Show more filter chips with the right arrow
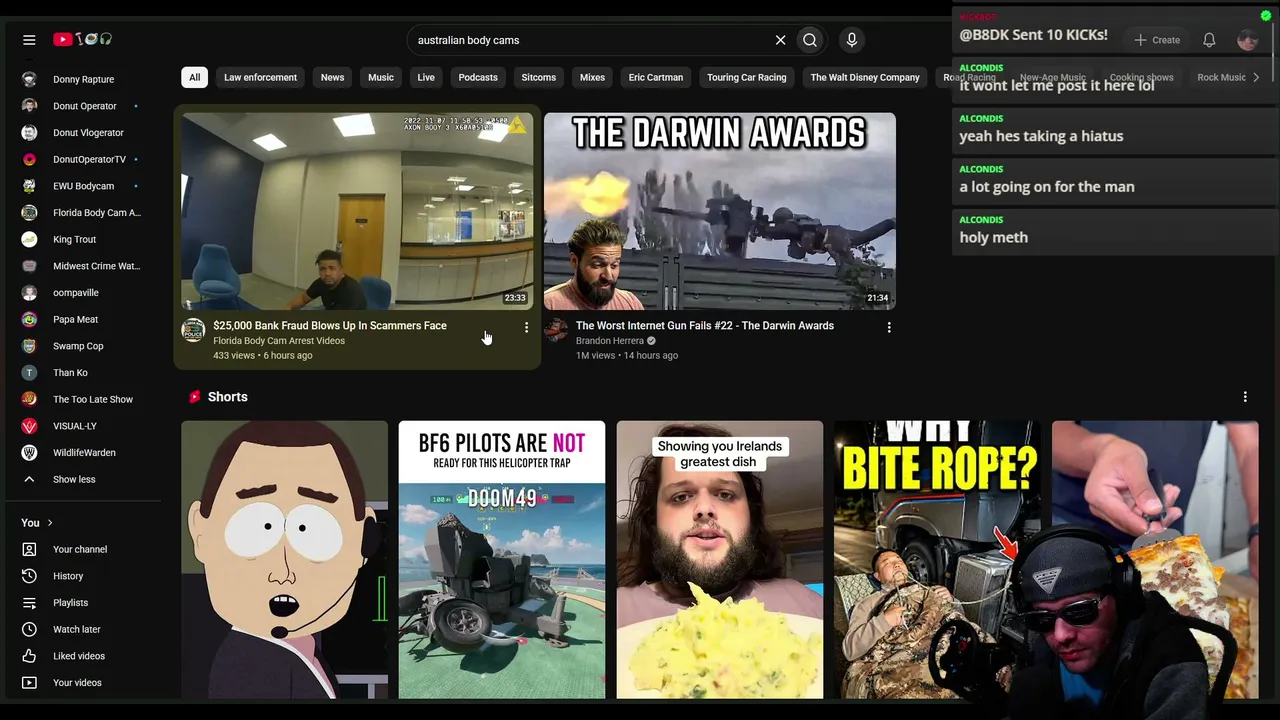1280x720 pixels. (1256, 77)
